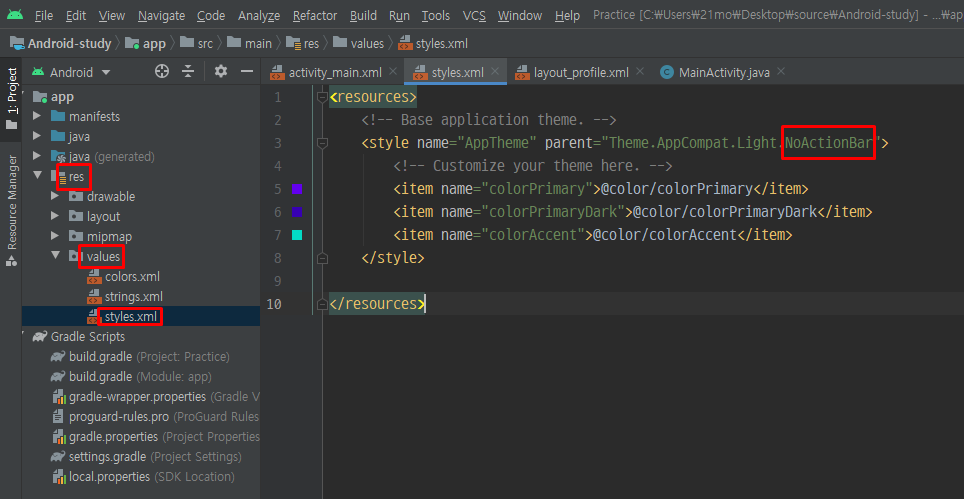
Task: Open gradle.properties file
Action: coord(156,437)
